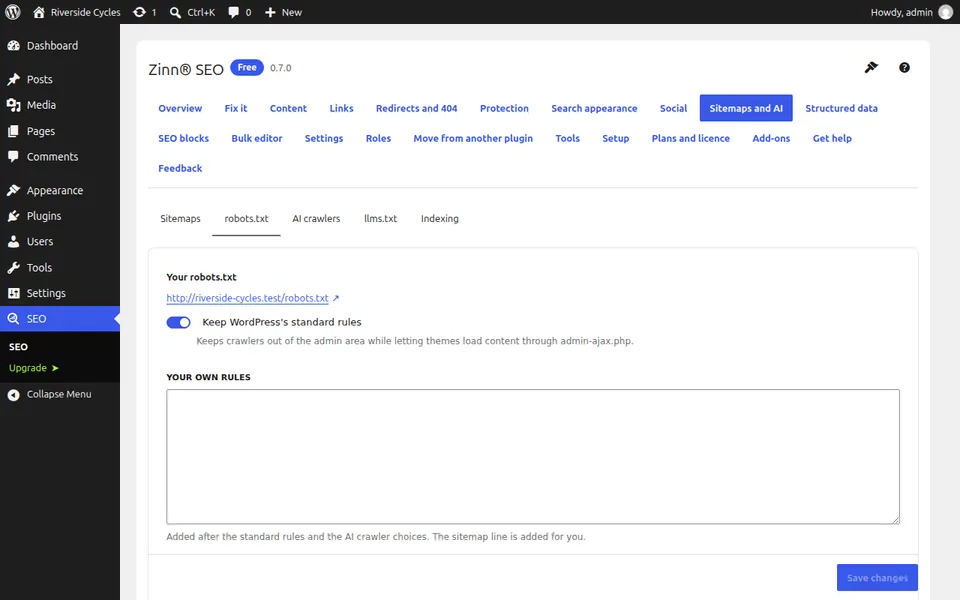This screenshot has height=600, width=960.
Task: Open comments bubble in admin bar
Action: [x=233, y=12]
